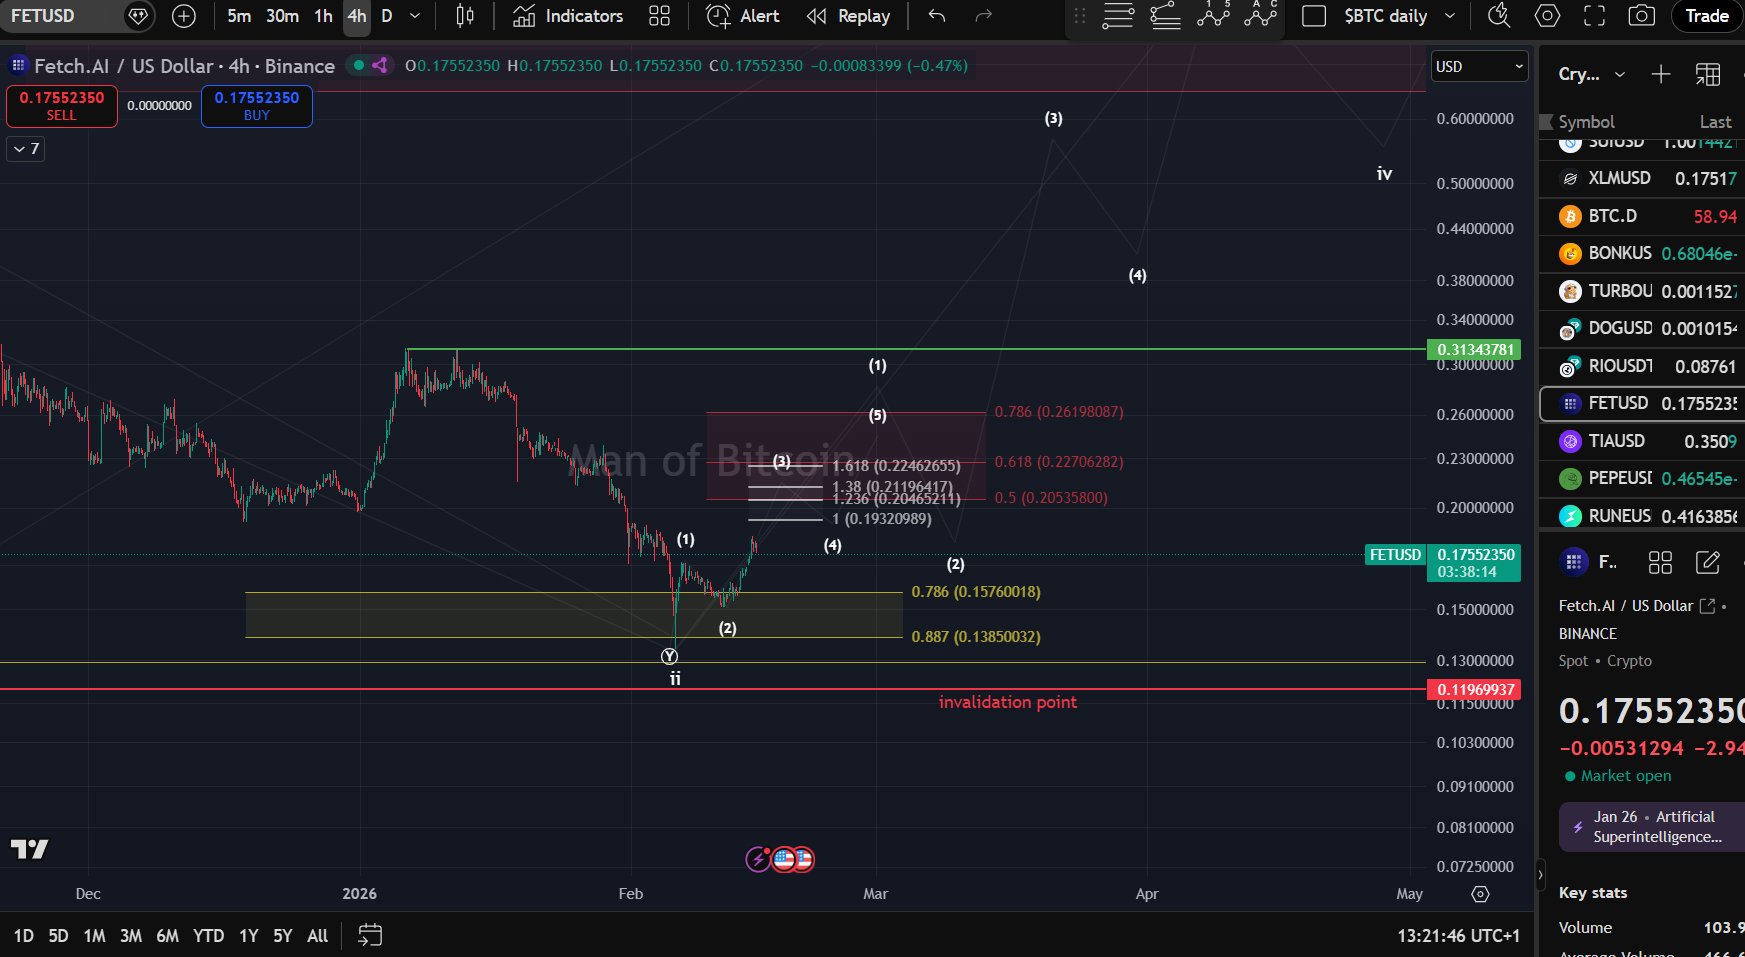Enter fullscreen mode
The height and width of the screenshot is (957, 1745).
1594,16
